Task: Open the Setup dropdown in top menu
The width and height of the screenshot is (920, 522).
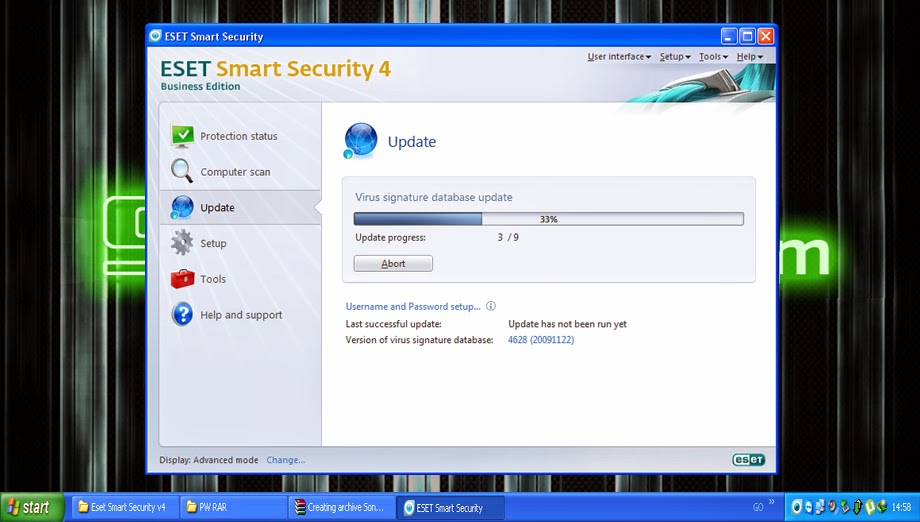Action: coord(675,56)
